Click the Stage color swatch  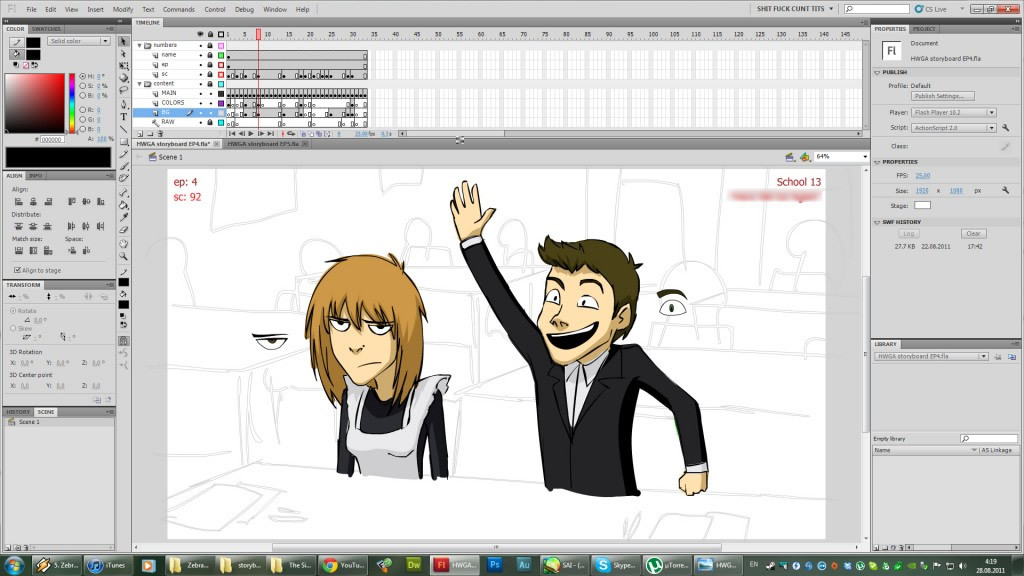(x=922, y=205)
